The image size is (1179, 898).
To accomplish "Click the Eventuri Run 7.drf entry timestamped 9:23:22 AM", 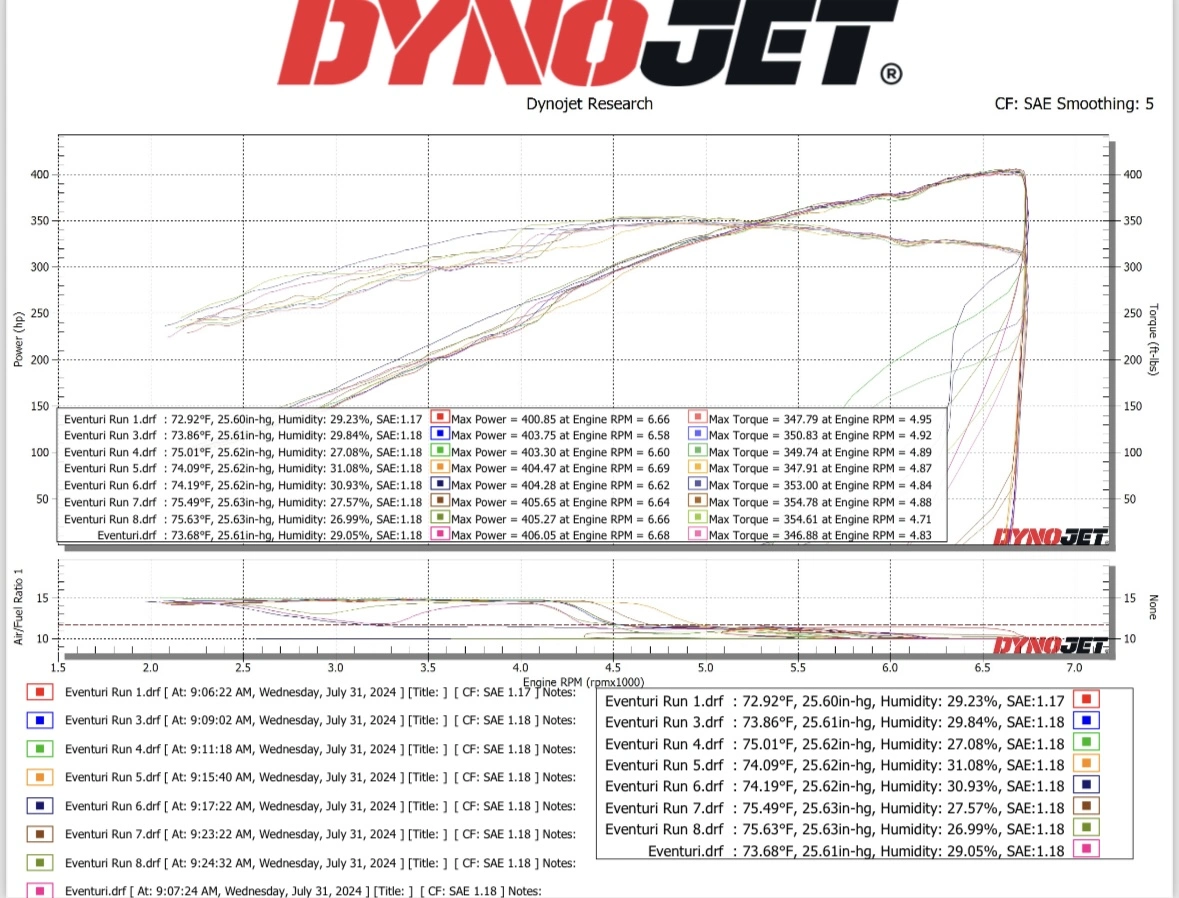I will click(x=320, y=834).
